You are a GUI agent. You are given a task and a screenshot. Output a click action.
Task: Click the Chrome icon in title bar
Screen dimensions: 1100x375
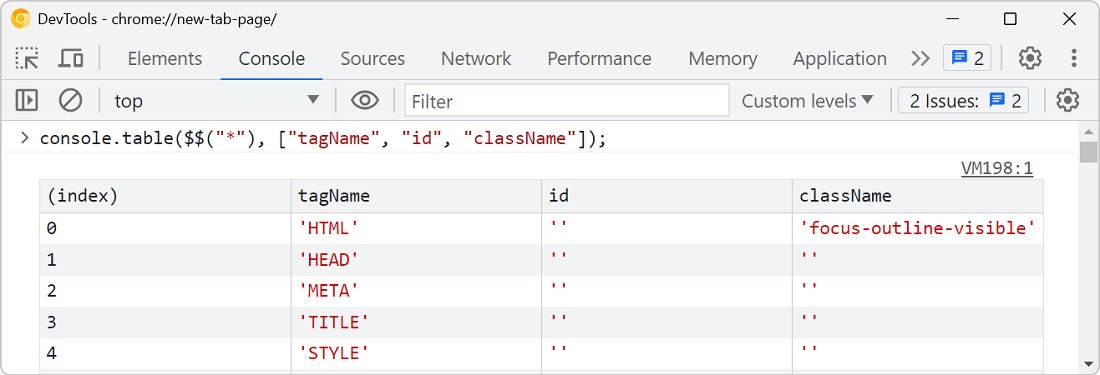tap(21, 19)
